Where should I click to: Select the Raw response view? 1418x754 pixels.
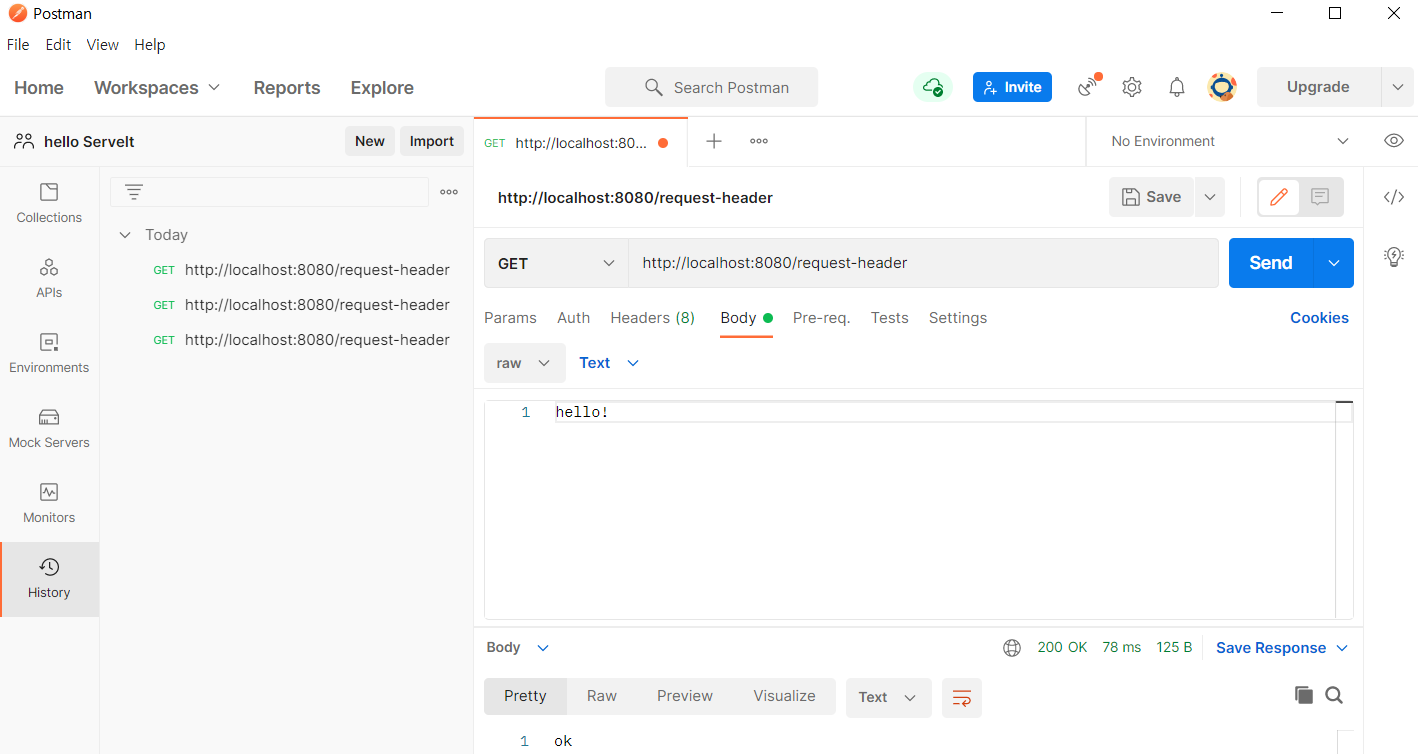[602, 696]
